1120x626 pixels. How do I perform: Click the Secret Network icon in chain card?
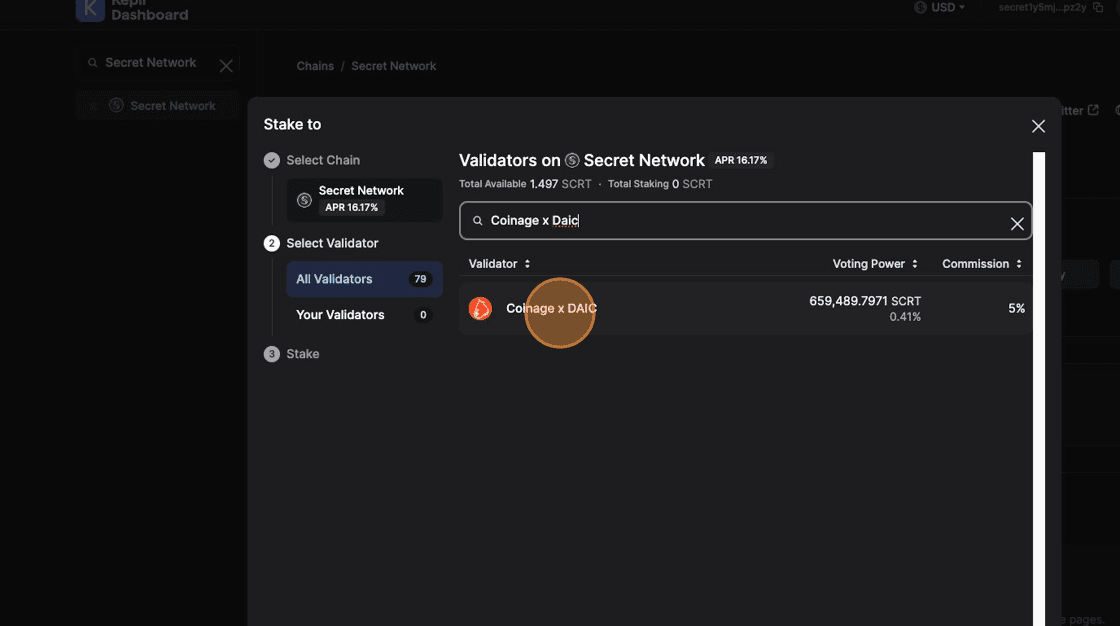pos(304,200)
